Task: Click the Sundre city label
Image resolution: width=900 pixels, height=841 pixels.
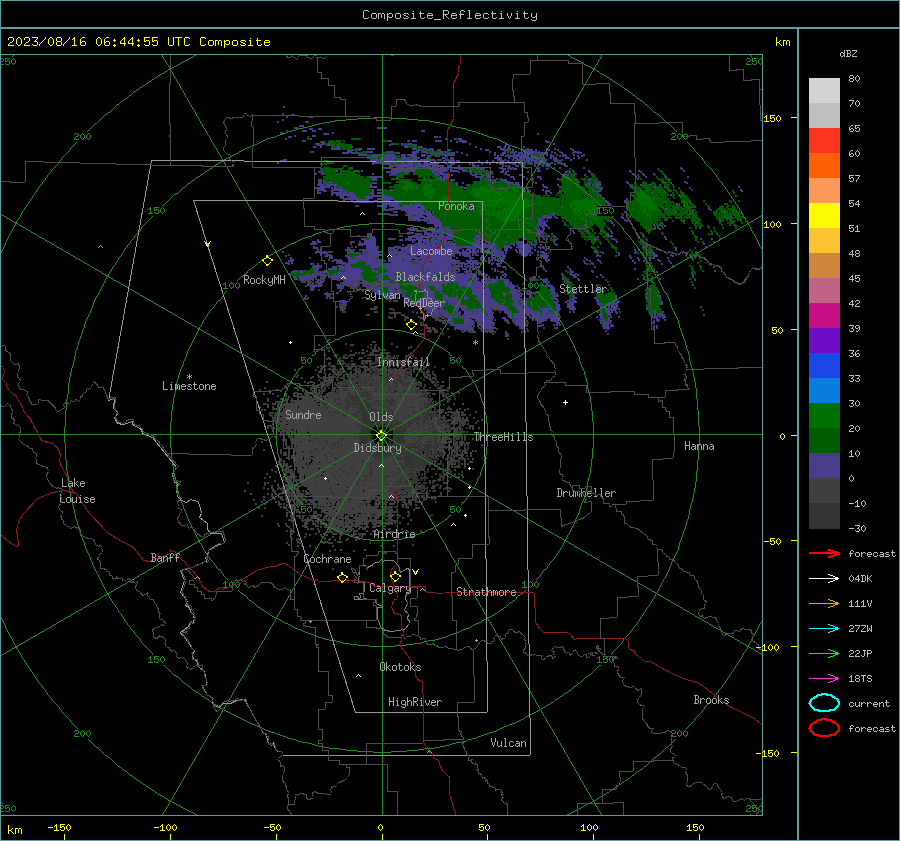Action: (x=303, y=415)
